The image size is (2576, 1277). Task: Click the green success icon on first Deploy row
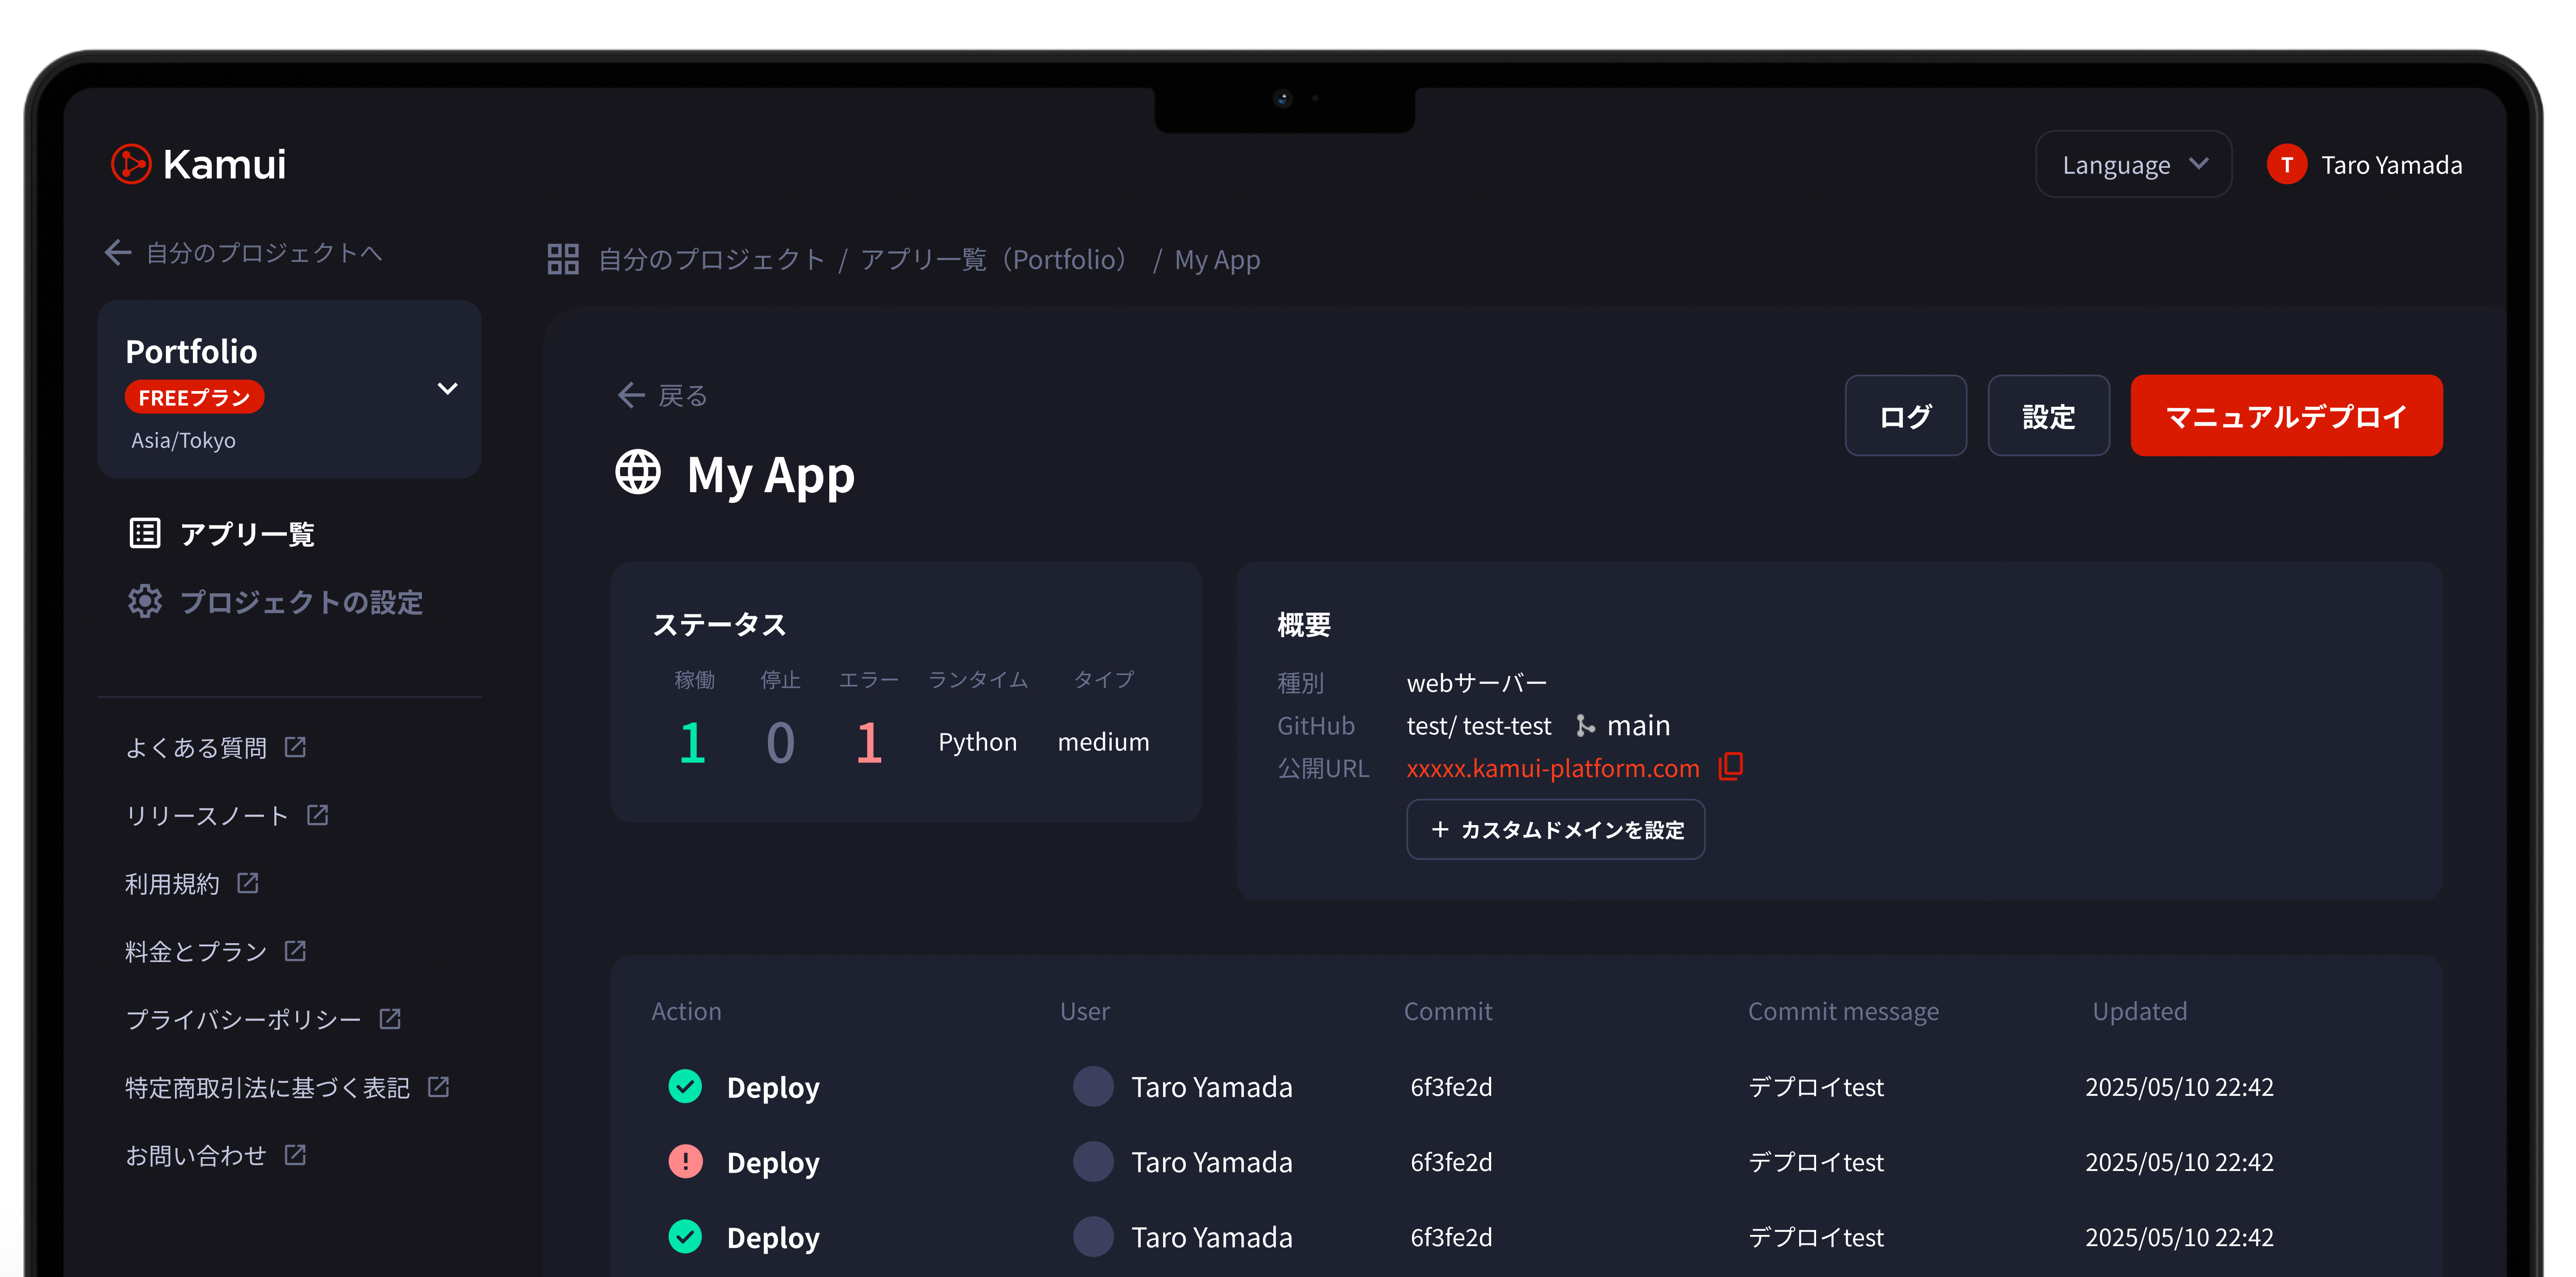click(x=685, y=1086)
